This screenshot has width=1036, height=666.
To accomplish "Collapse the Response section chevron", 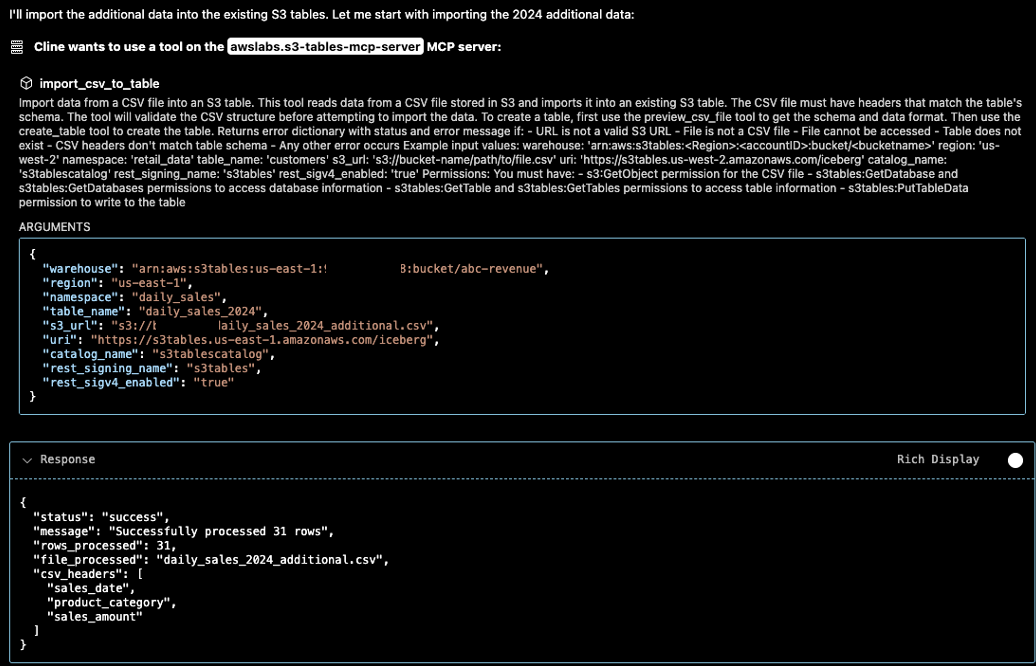I will 26,459.
